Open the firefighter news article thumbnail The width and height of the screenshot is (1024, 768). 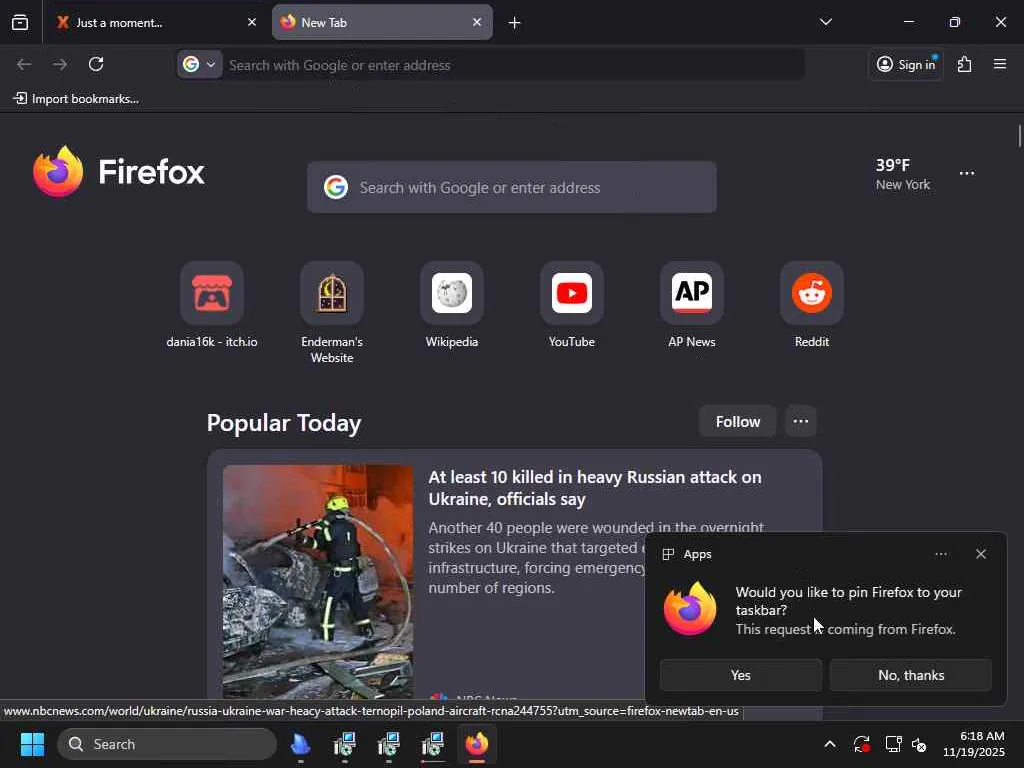(x=318, y=582)
